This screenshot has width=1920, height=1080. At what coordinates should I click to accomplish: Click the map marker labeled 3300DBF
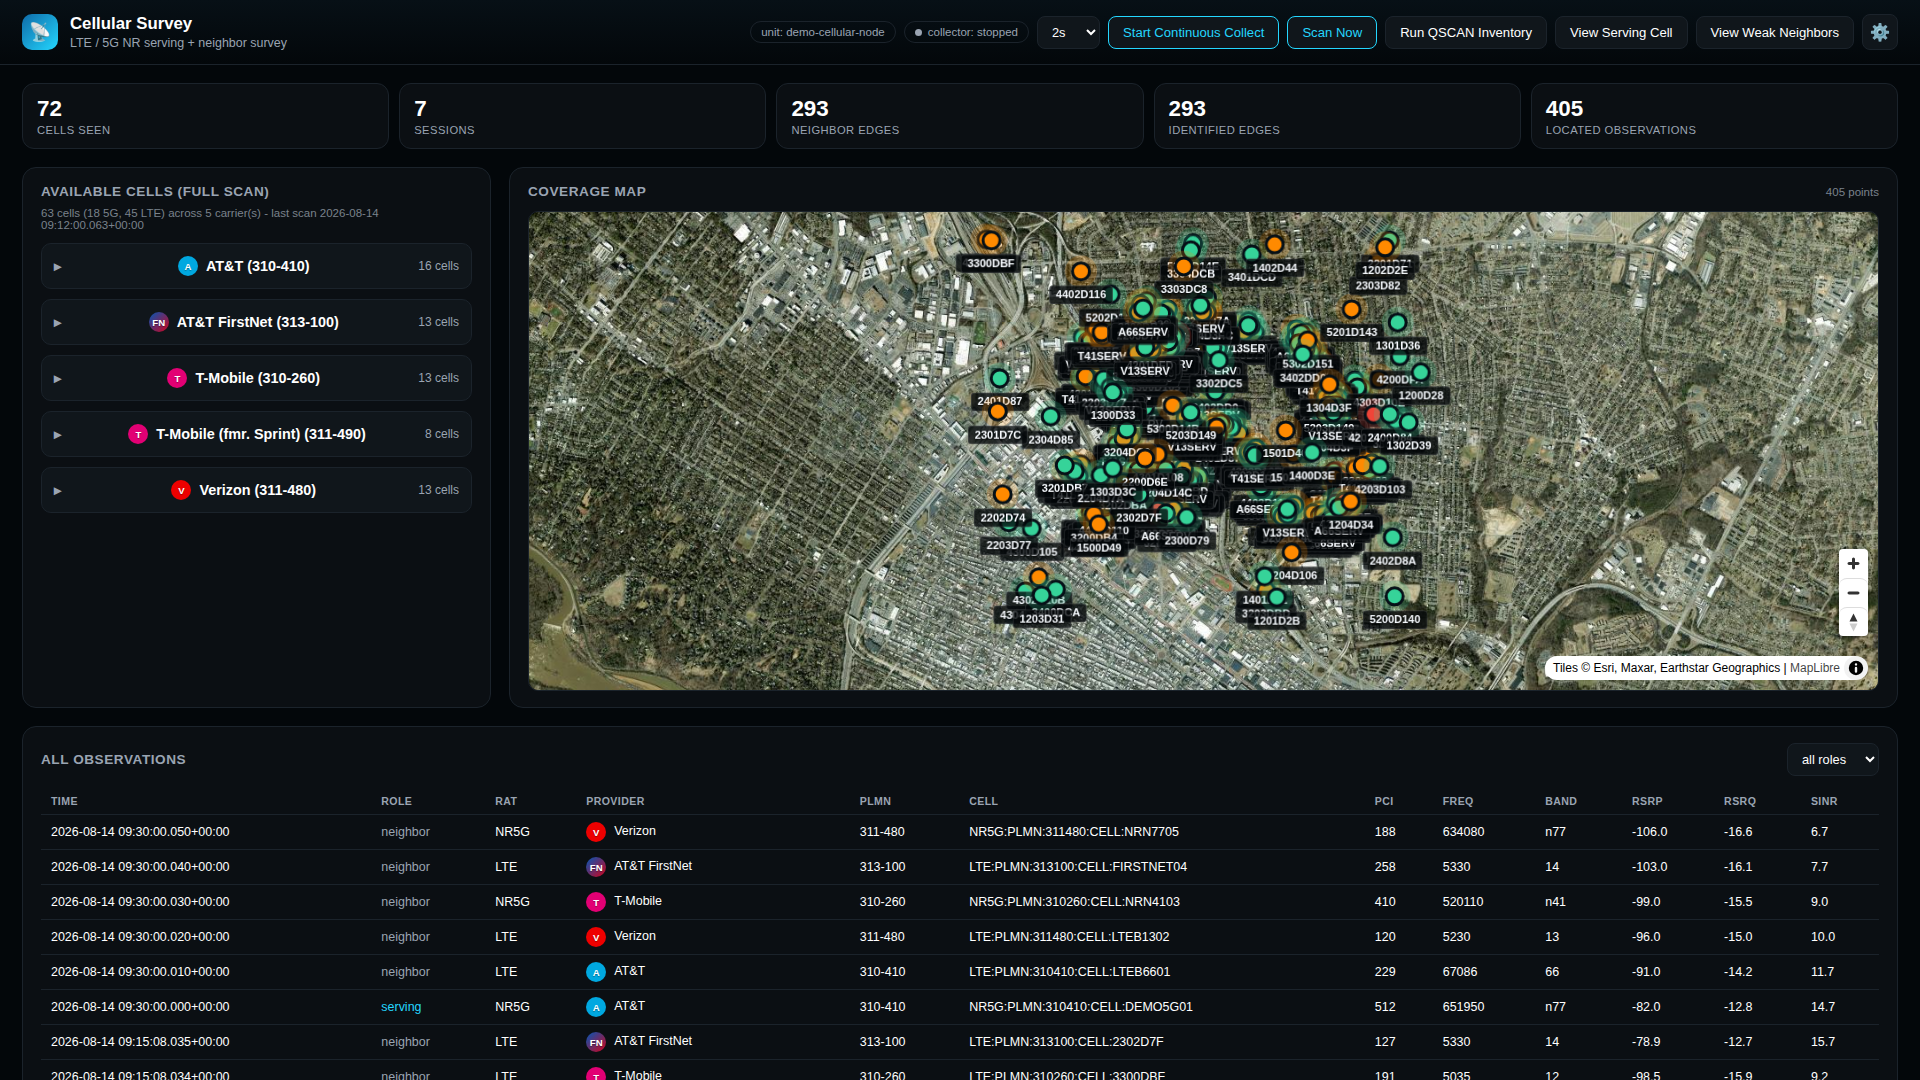[x=990, y=240]
